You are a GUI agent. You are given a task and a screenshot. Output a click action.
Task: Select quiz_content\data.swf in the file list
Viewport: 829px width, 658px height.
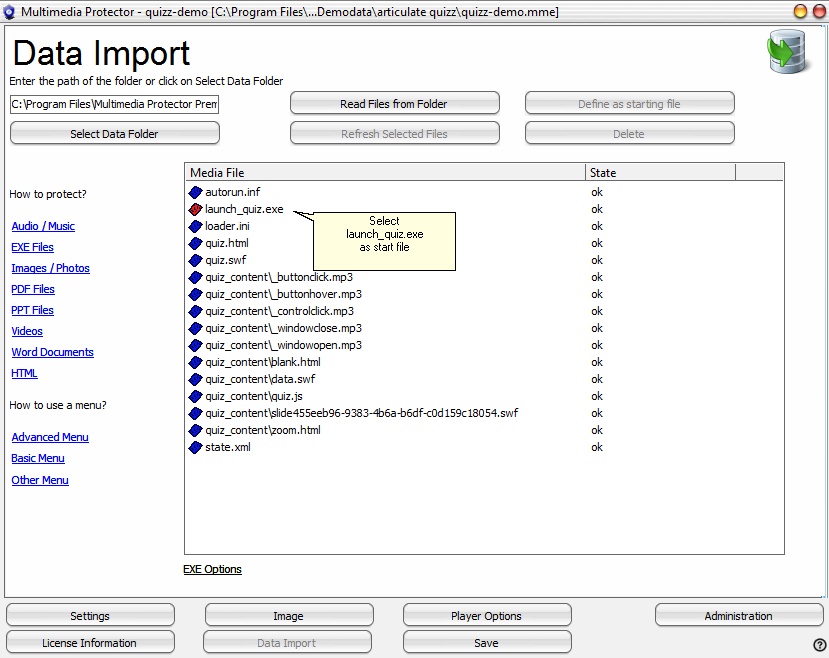[x=260, y=379]
